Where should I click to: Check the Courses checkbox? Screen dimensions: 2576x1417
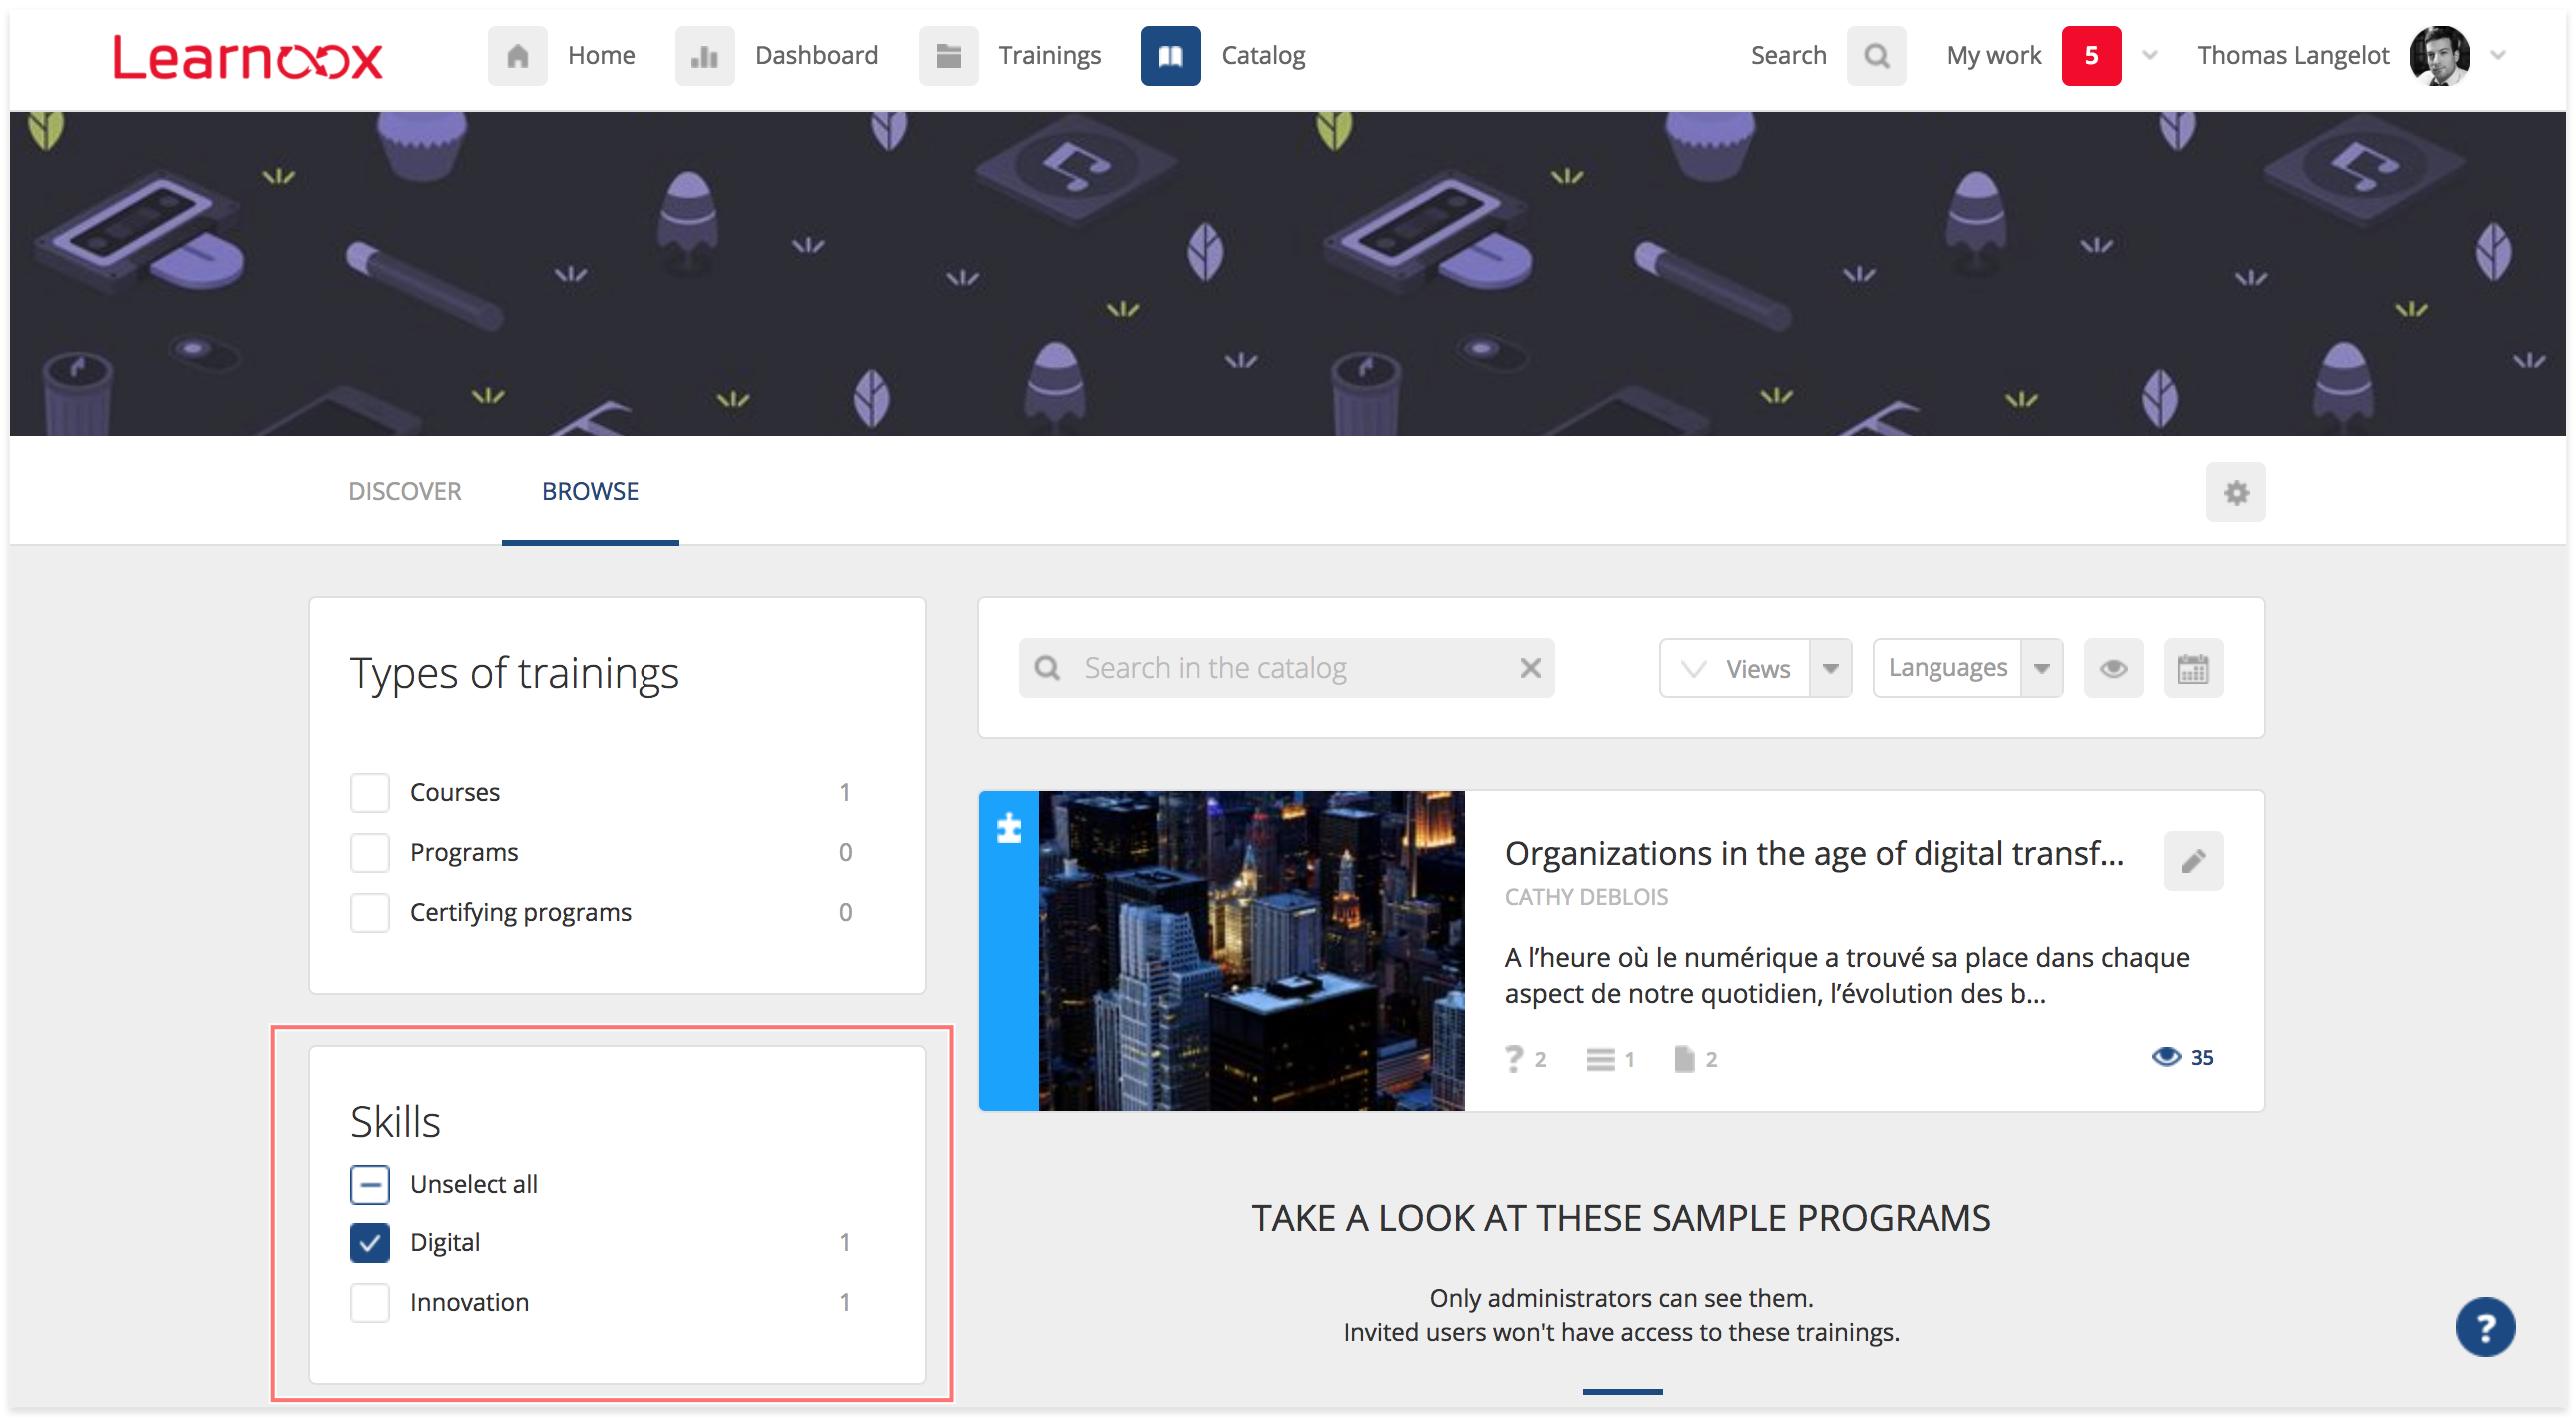pos(369,793)
